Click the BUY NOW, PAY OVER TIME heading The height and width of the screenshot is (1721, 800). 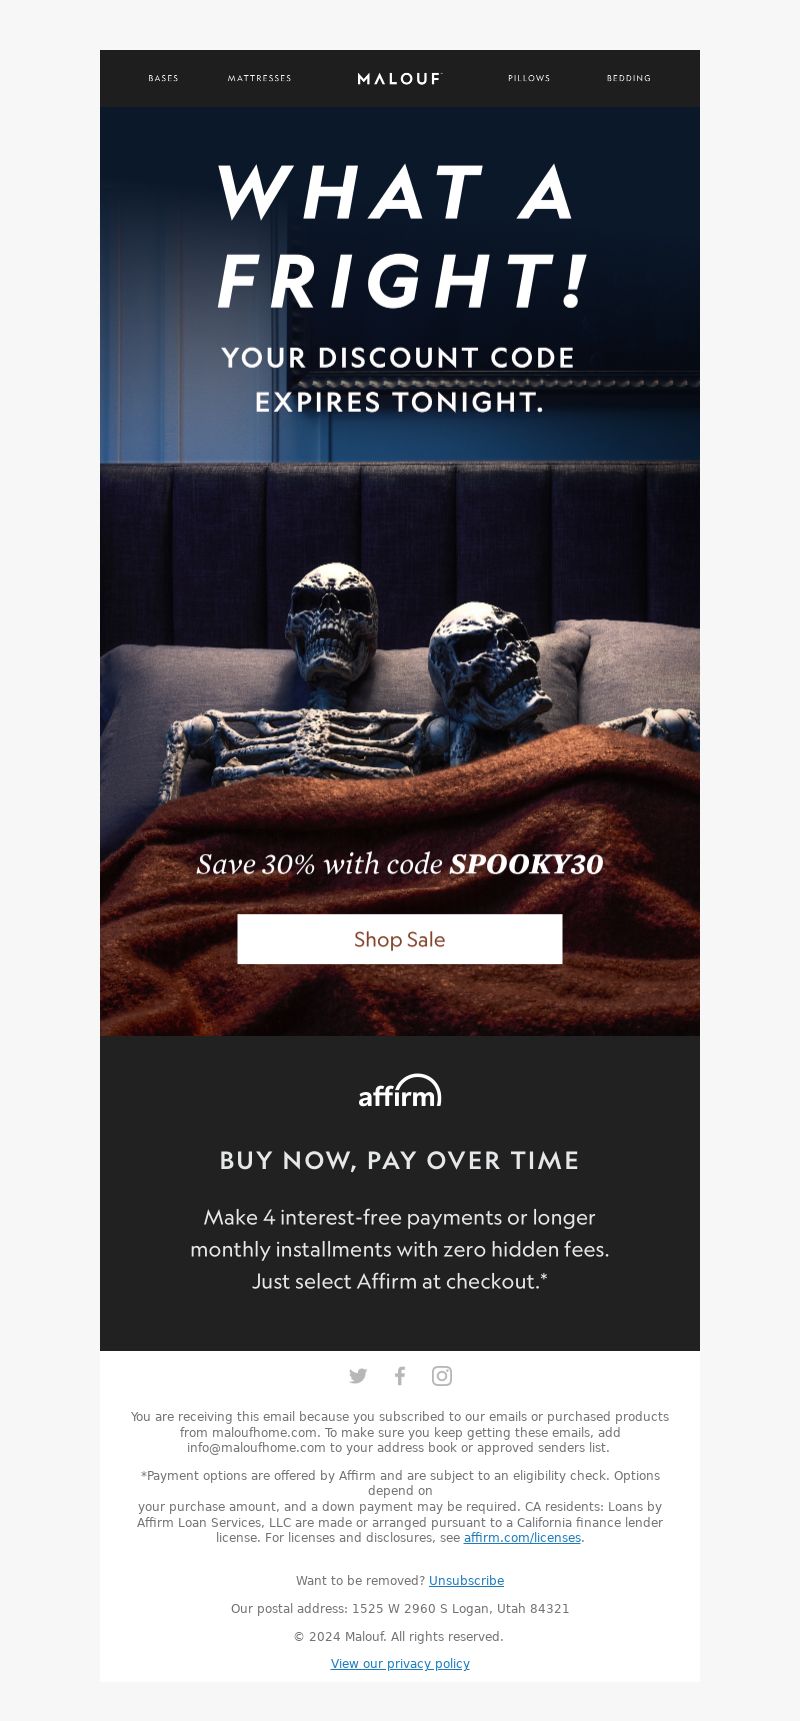(x=400, y=1160)
